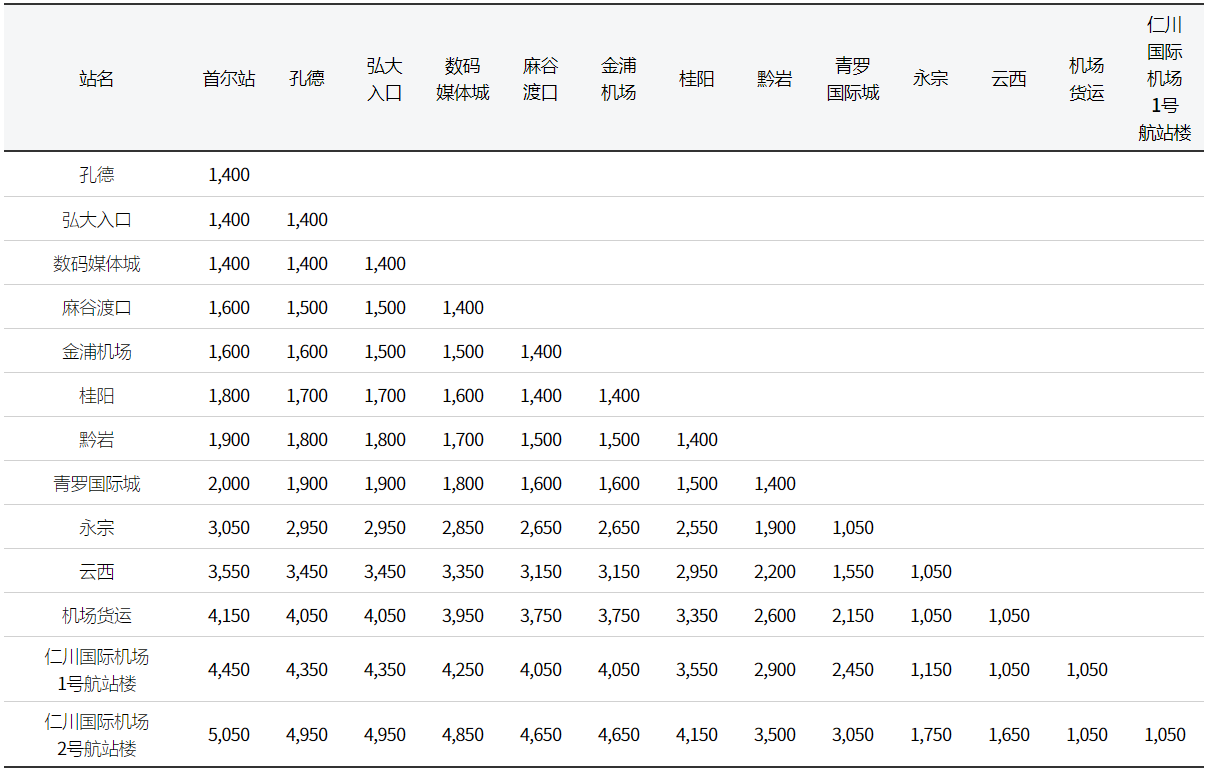Click the 青罗国际城 column header
This screenshot has height=769, width=1206.
(x=853, y=79)
